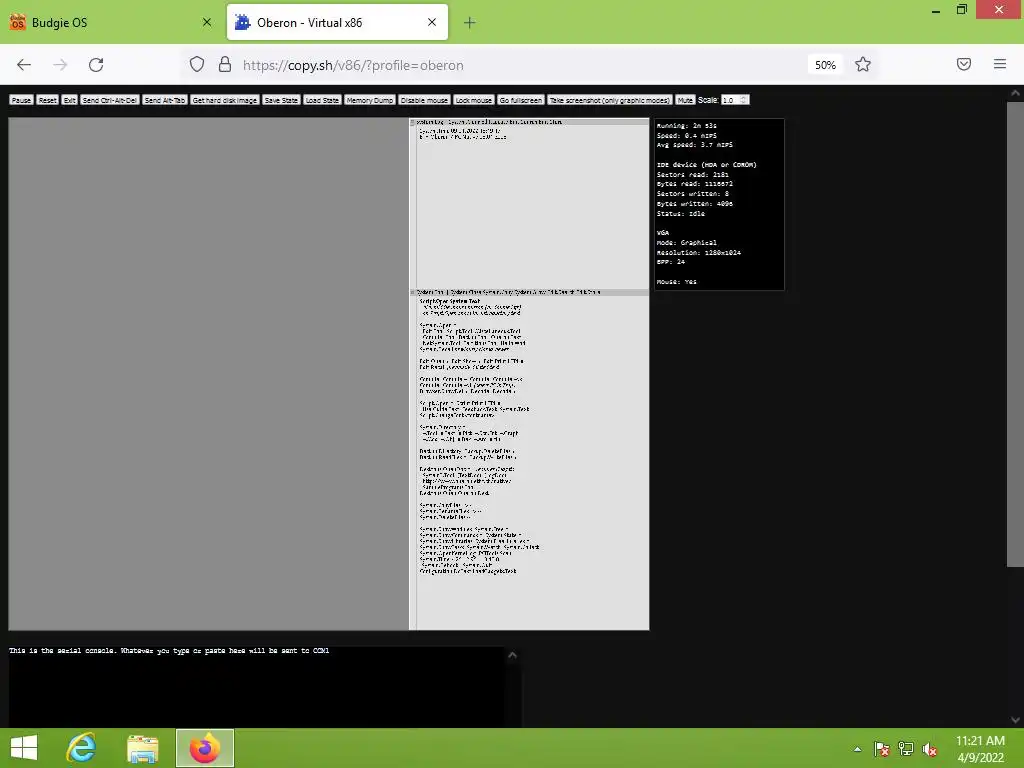Click the Oberon System Log viewer title bar

pyautogui.click(x=529, y=122)
